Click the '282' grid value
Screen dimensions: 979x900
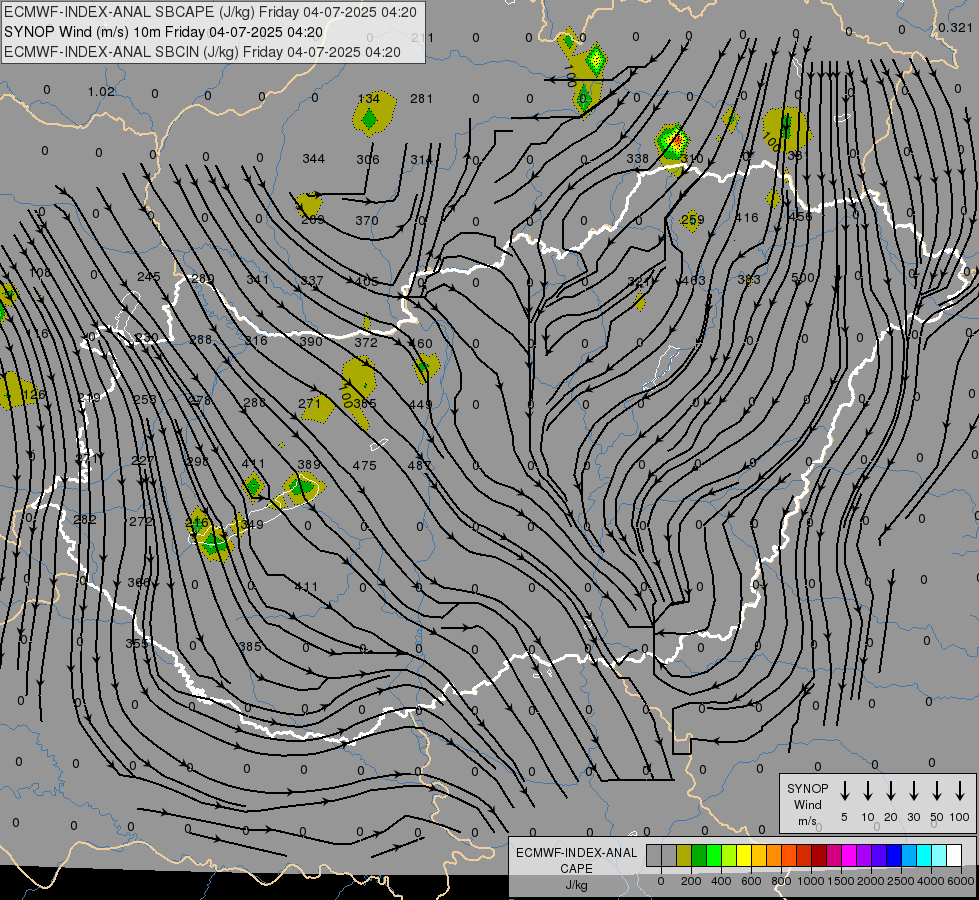pos(85,519)
